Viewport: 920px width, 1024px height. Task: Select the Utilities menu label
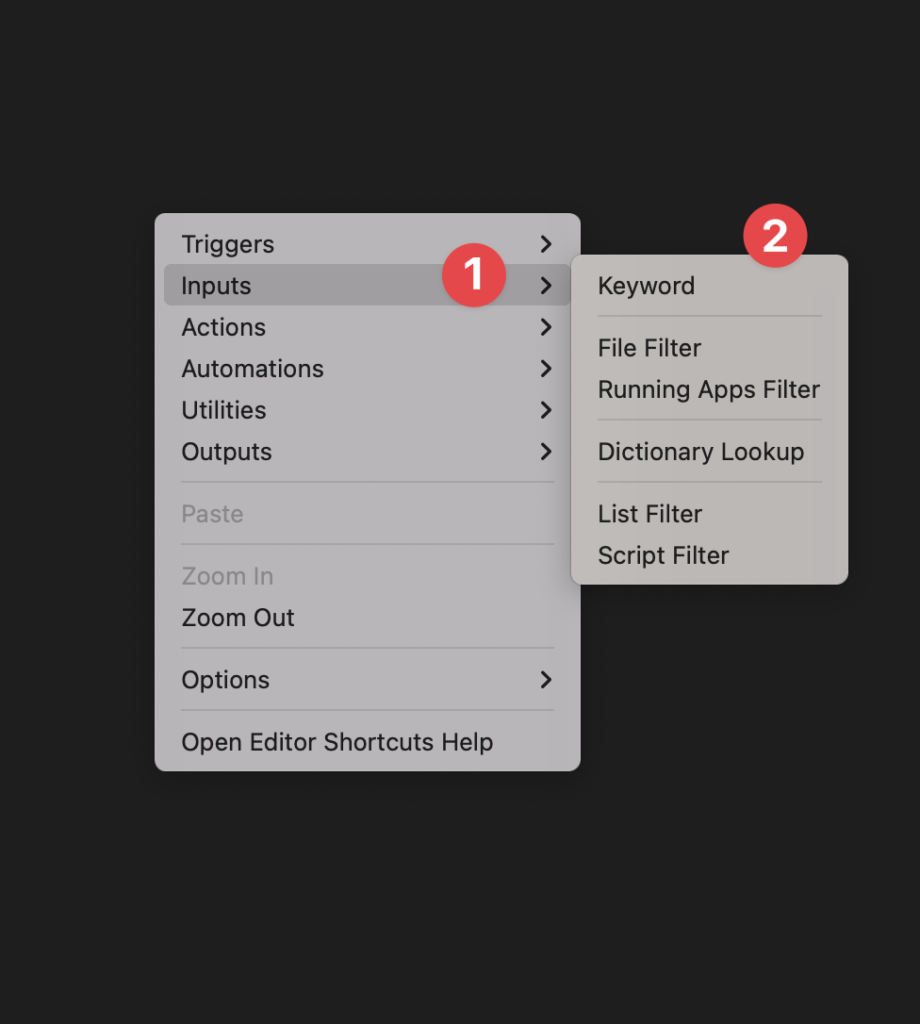(224, 410)
